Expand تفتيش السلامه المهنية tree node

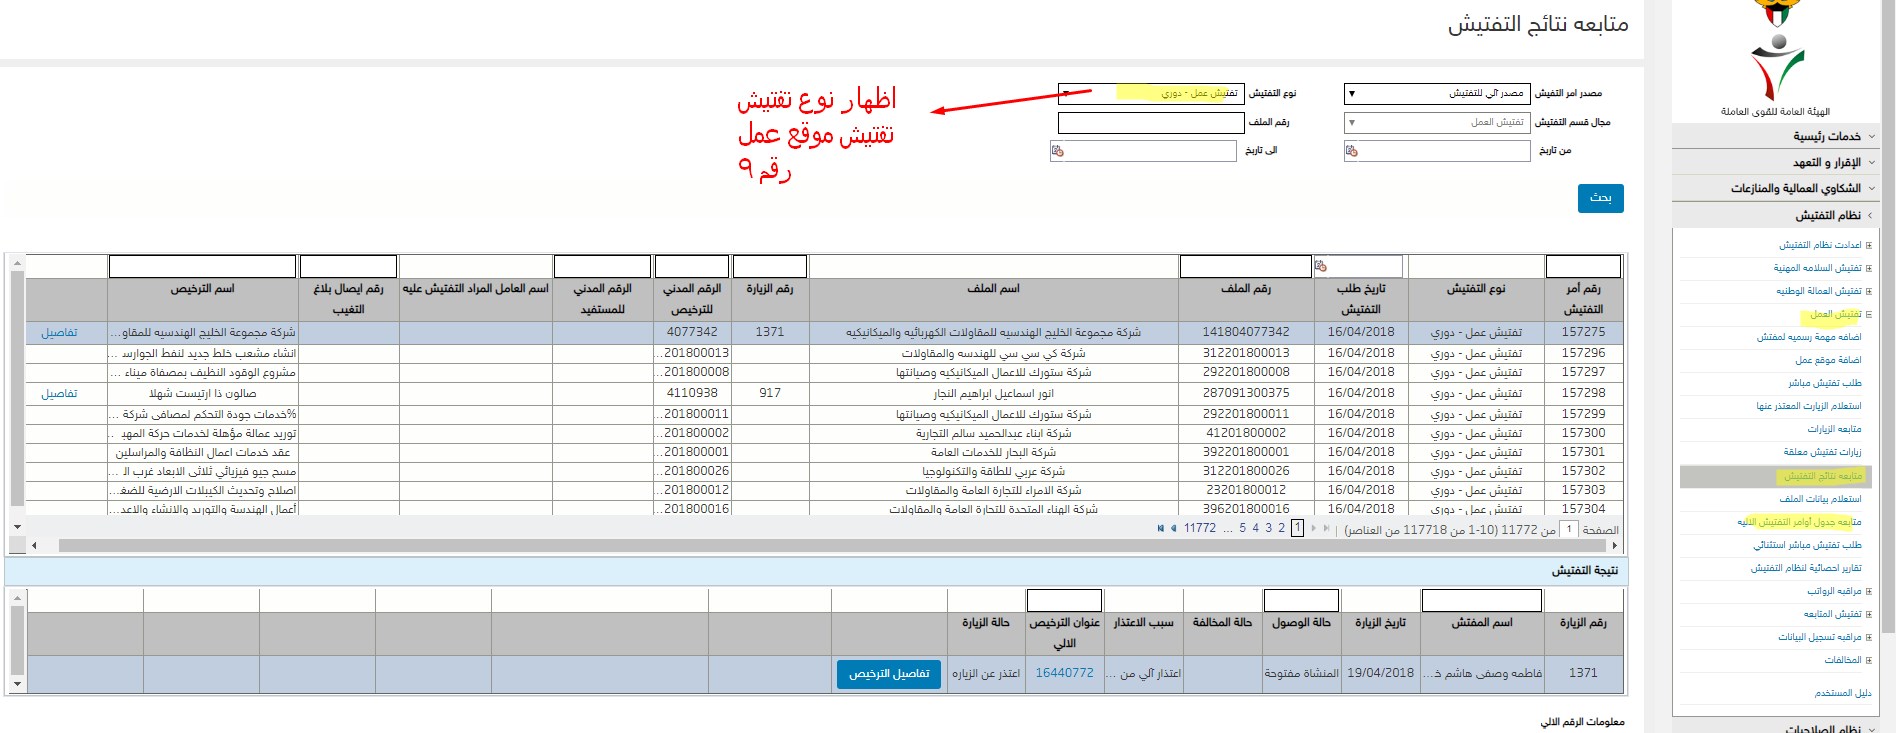point(1869,268)
